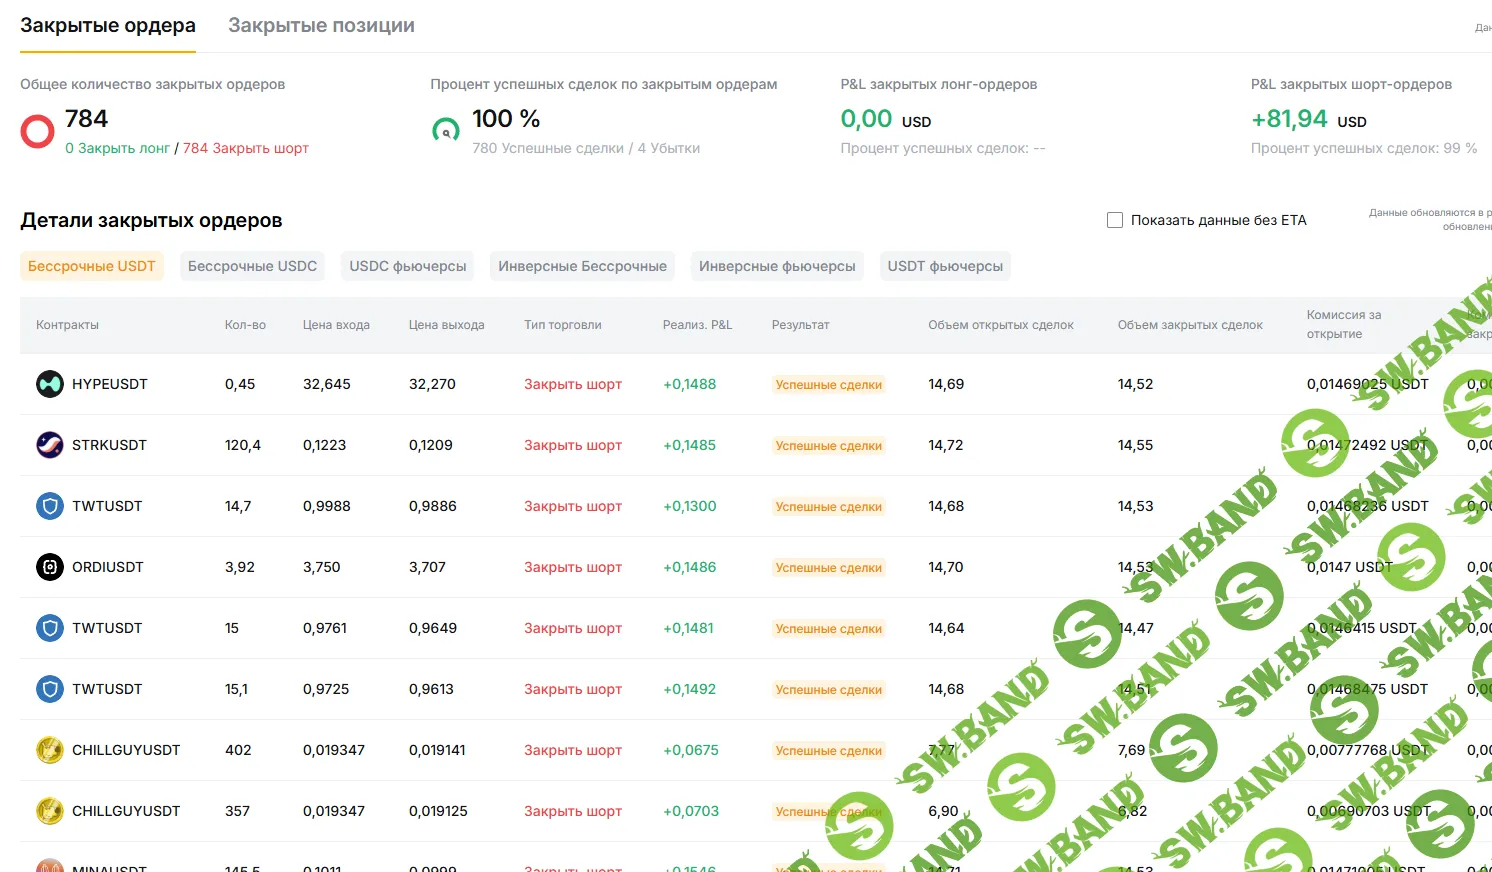Screen dimensions: 1492x872
Task: Select the Бессрочные USDT filter tab
Action: 92,266
